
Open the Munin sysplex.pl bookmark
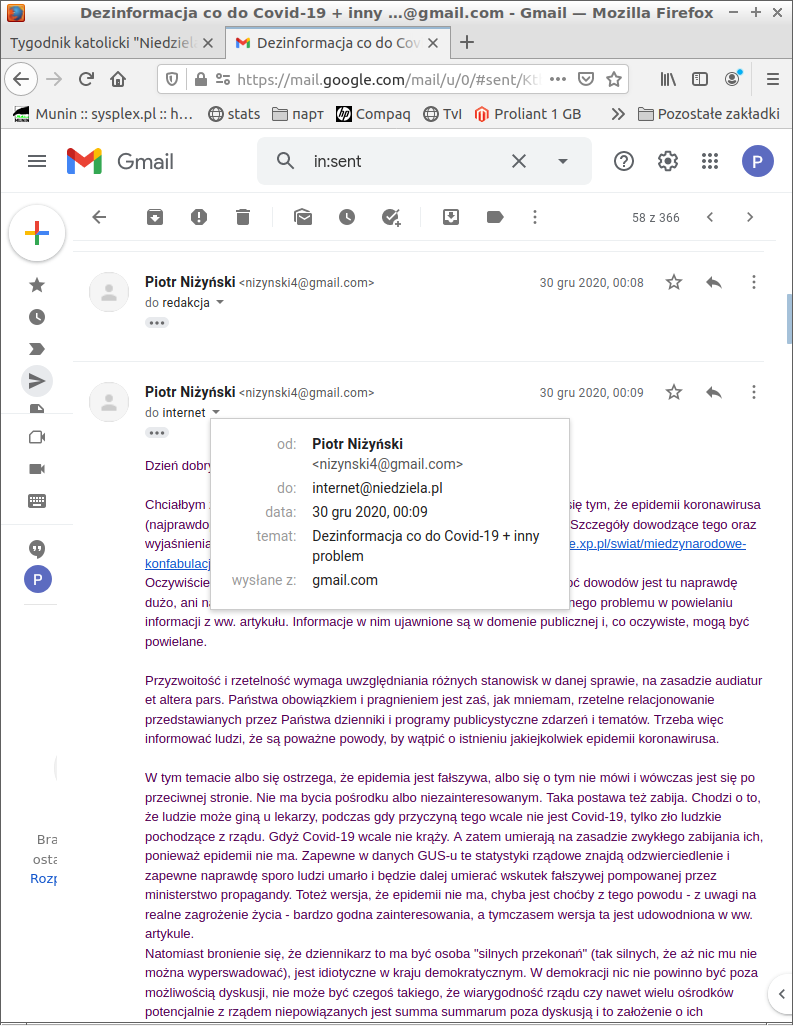point(103,114)
